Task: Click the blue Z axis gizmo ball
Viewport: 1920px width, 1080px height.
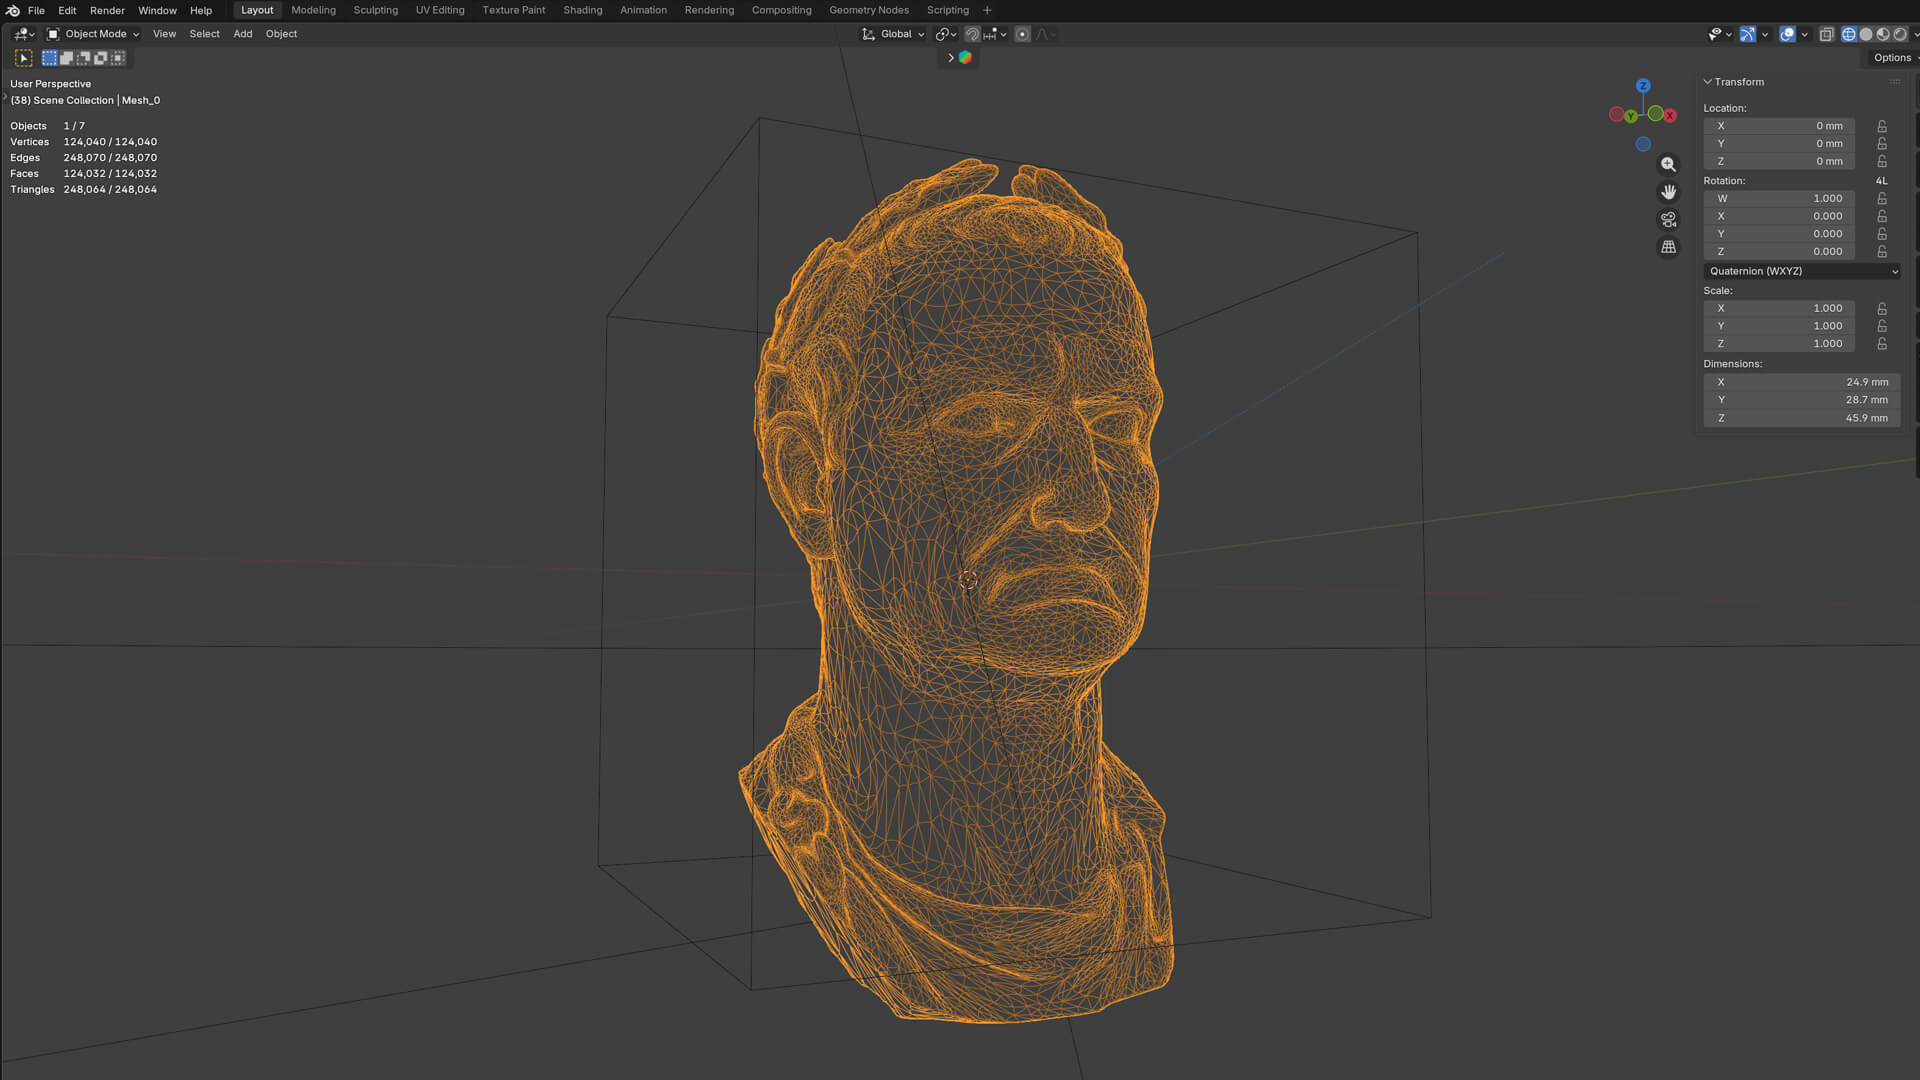Action: coord(1643,86)
